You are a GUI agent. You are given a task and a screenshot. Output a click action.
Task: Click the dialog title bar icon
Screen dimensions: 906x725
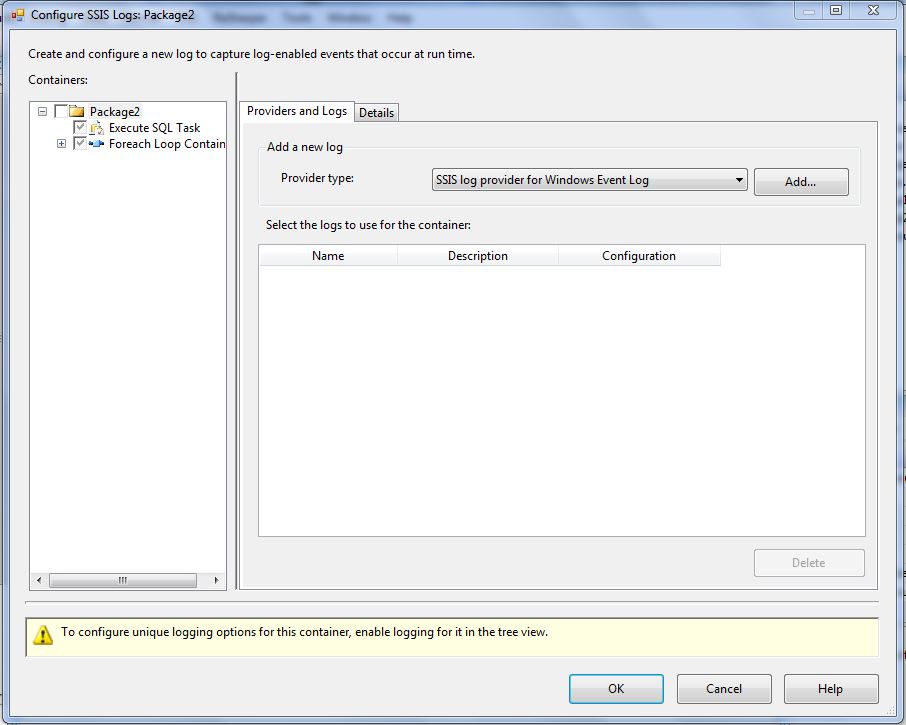(17, 15)
